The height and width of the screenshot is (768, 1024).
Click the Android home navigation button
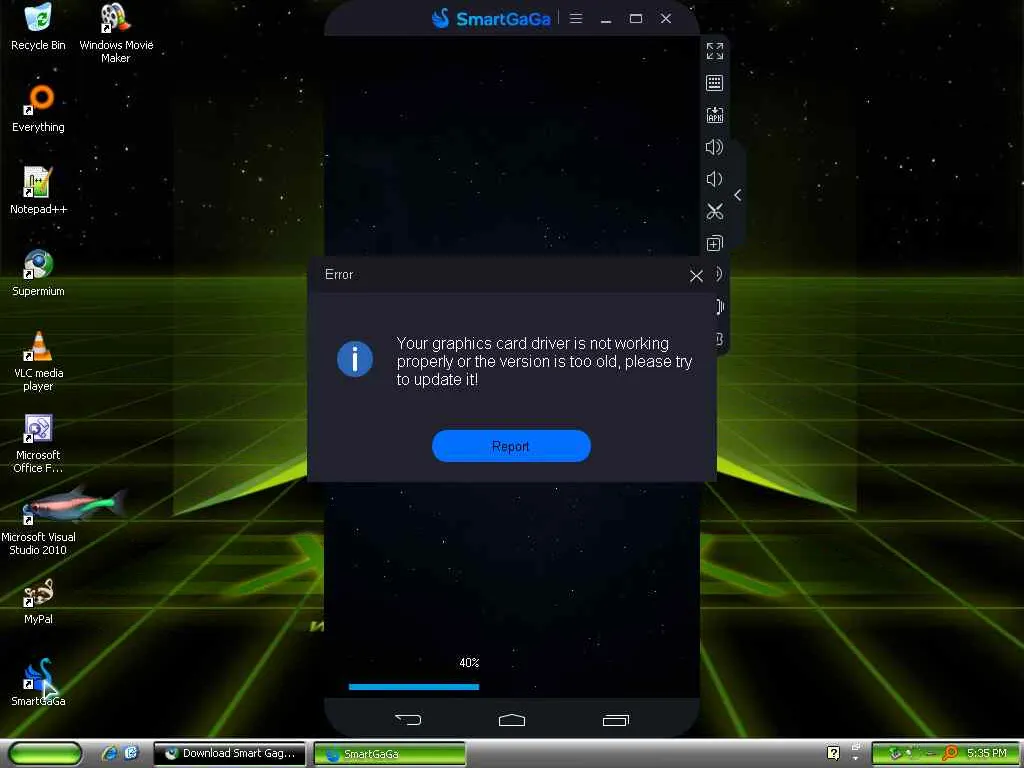512,720
